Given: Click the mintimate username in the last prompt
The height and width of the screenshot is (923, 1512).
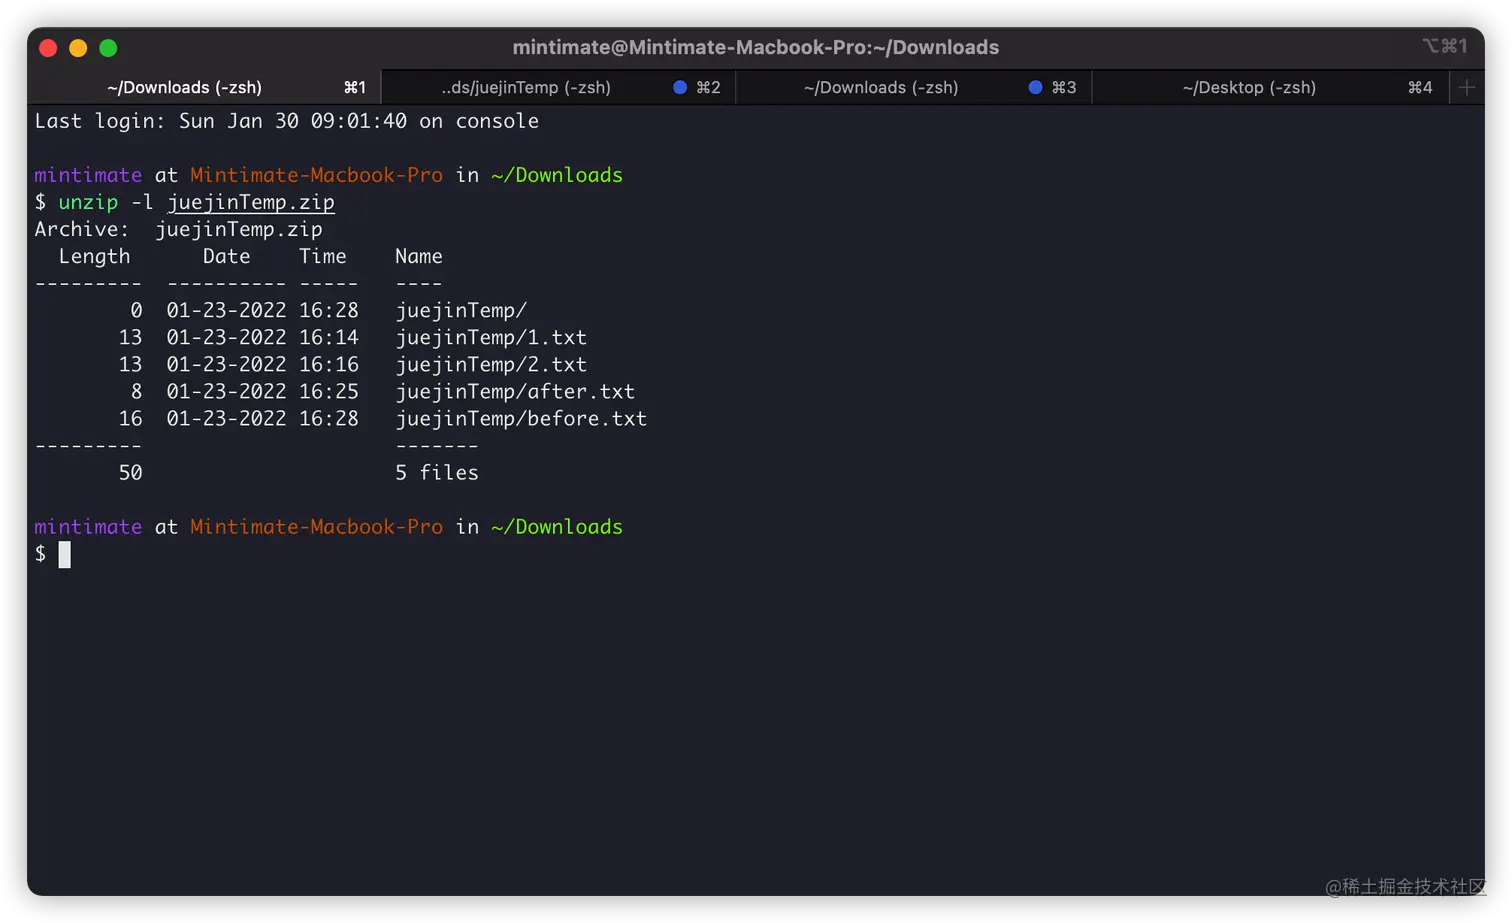Looking at the screenshot, I should coord(88,527).
